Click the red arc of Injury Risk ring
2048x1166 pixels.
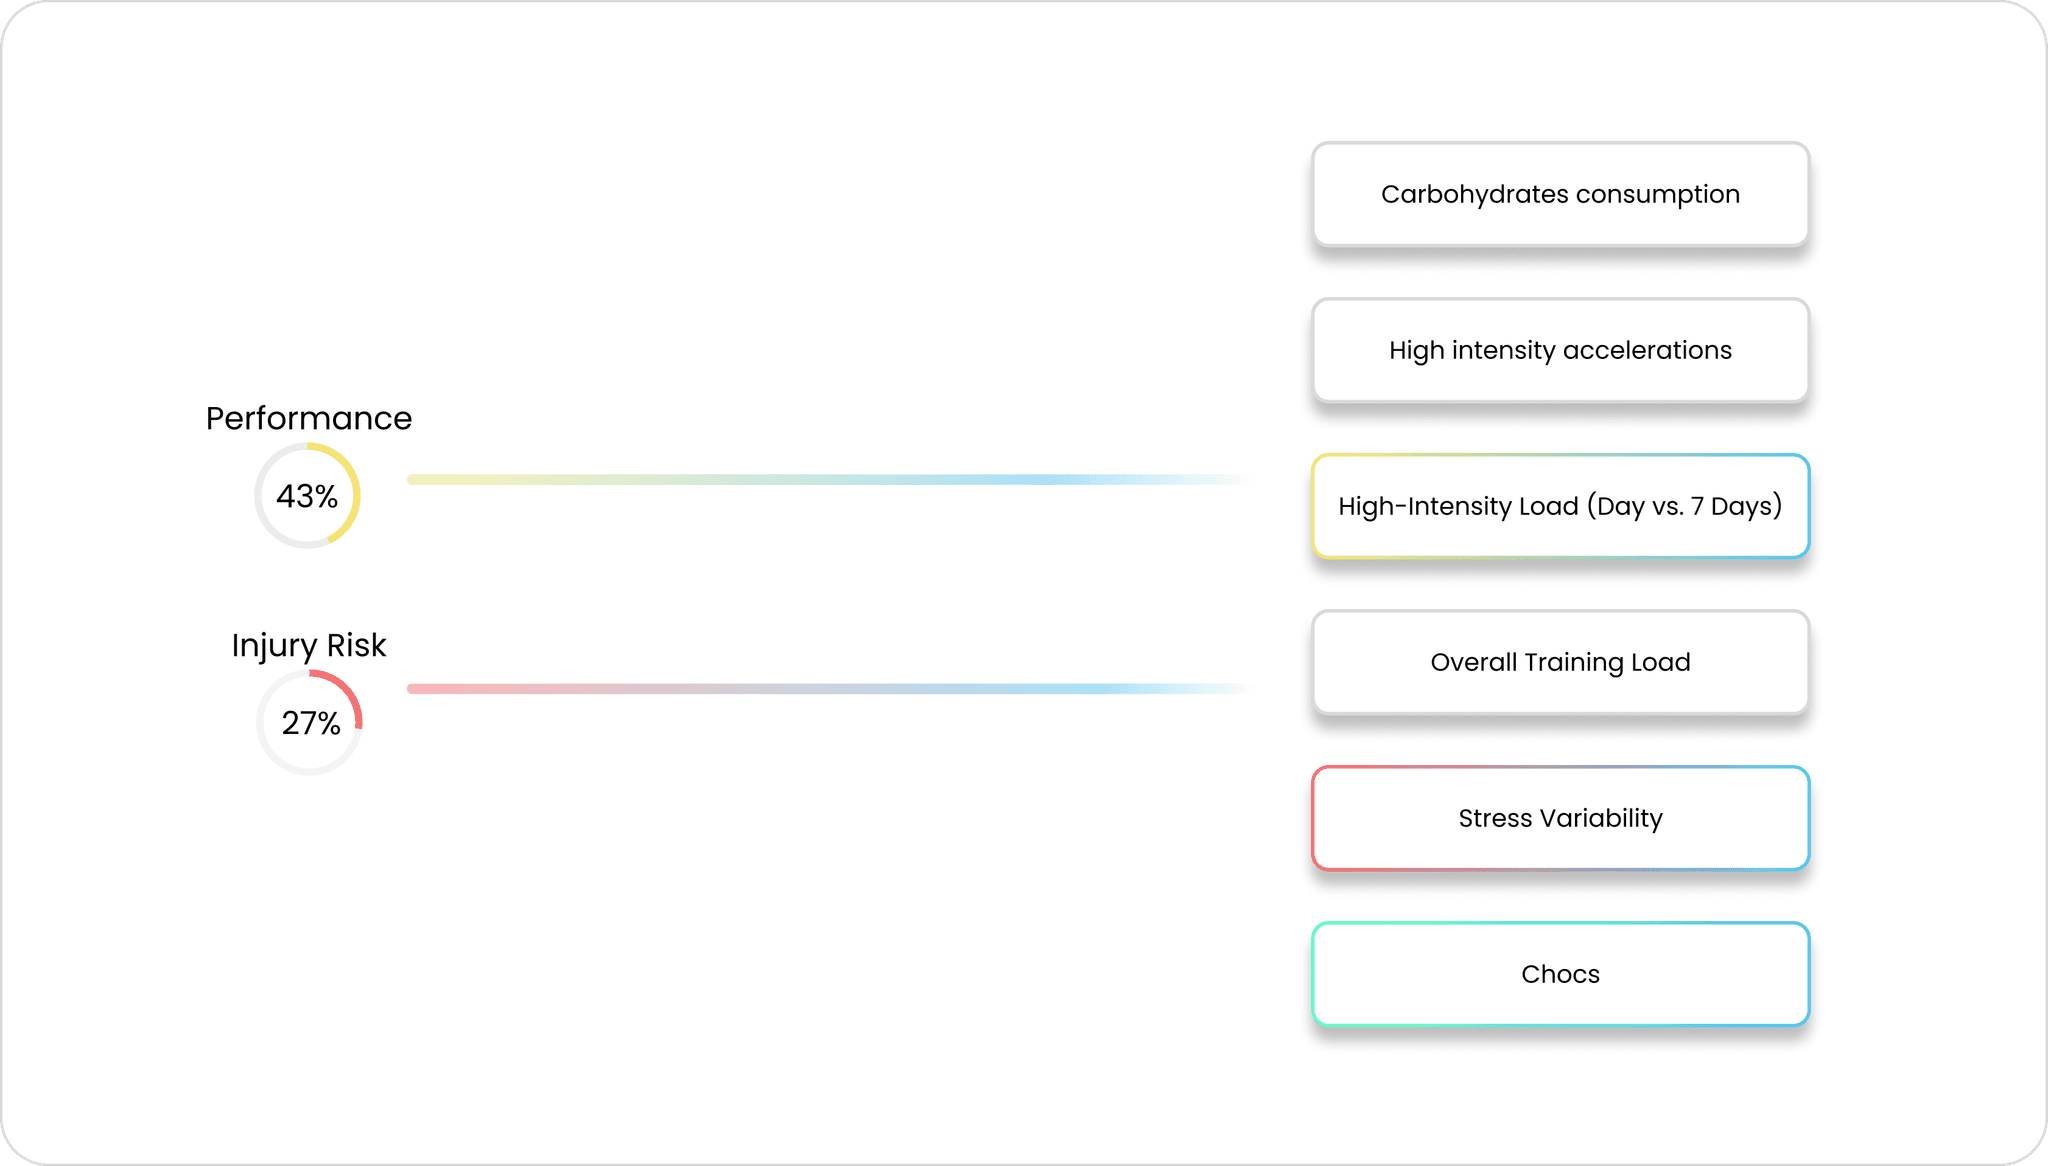[x=346, y=691]
